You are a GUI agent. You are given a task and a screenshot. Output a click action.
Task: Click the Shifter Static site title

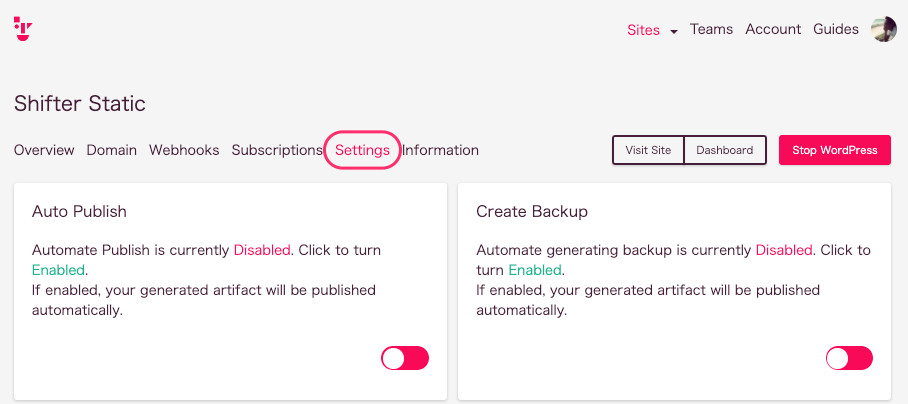(x=80, y=104)
